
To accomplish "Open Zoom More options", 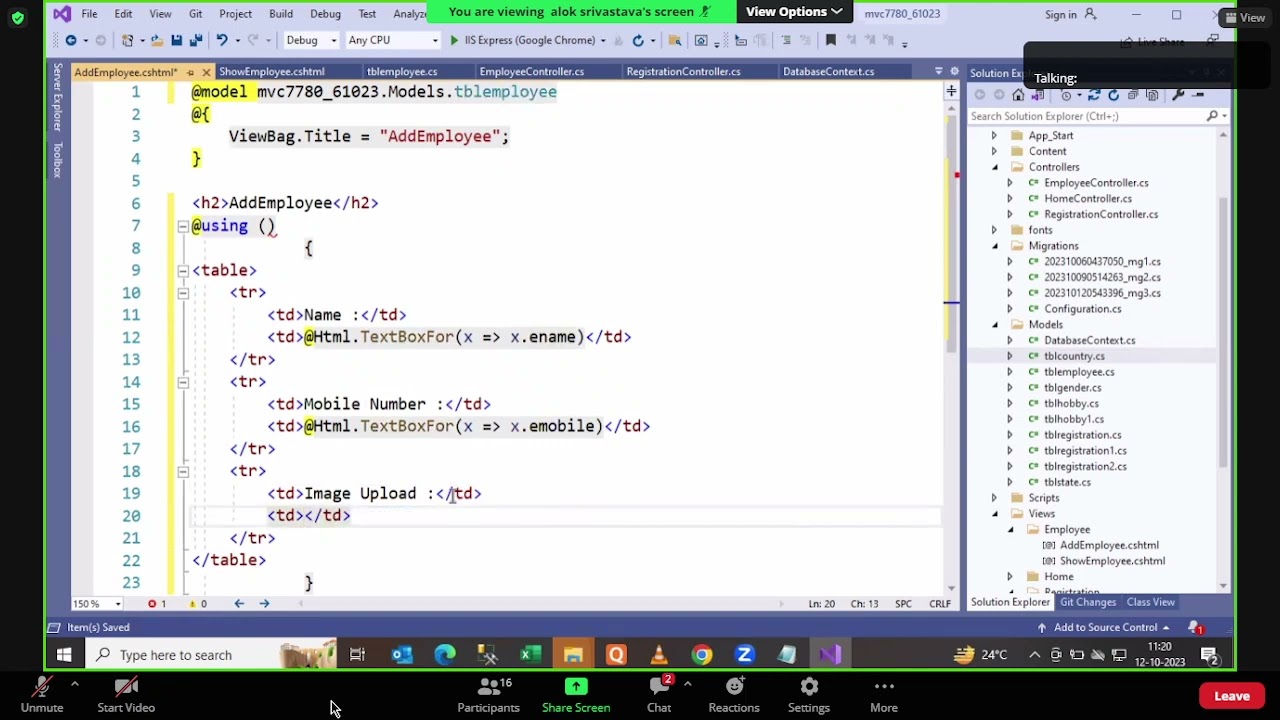I will tap(884, 695).
